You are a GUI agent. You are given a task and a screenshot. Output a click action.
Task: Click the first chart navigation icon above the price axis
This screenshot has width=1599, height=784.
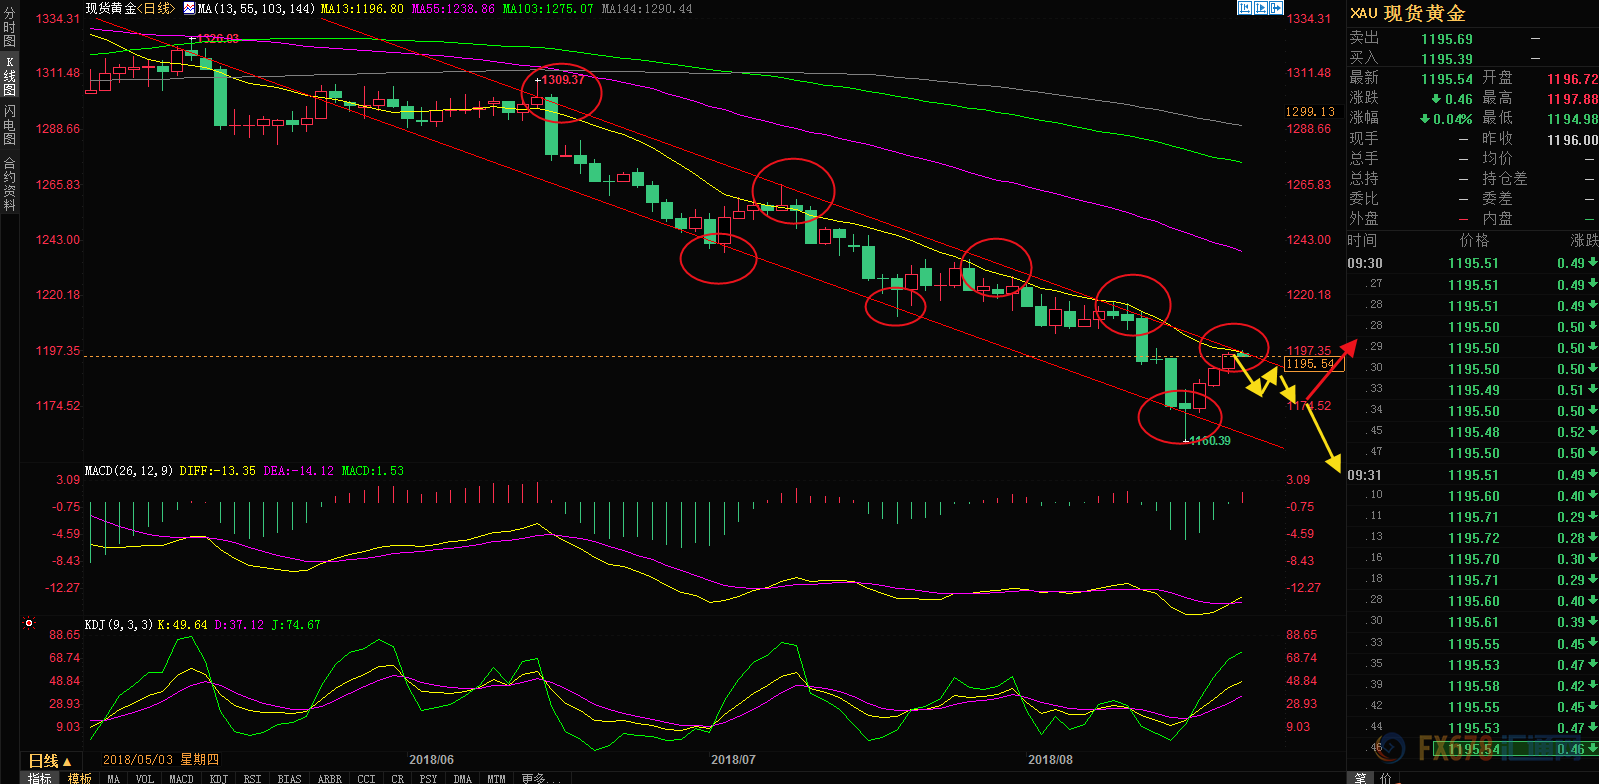1245,8
